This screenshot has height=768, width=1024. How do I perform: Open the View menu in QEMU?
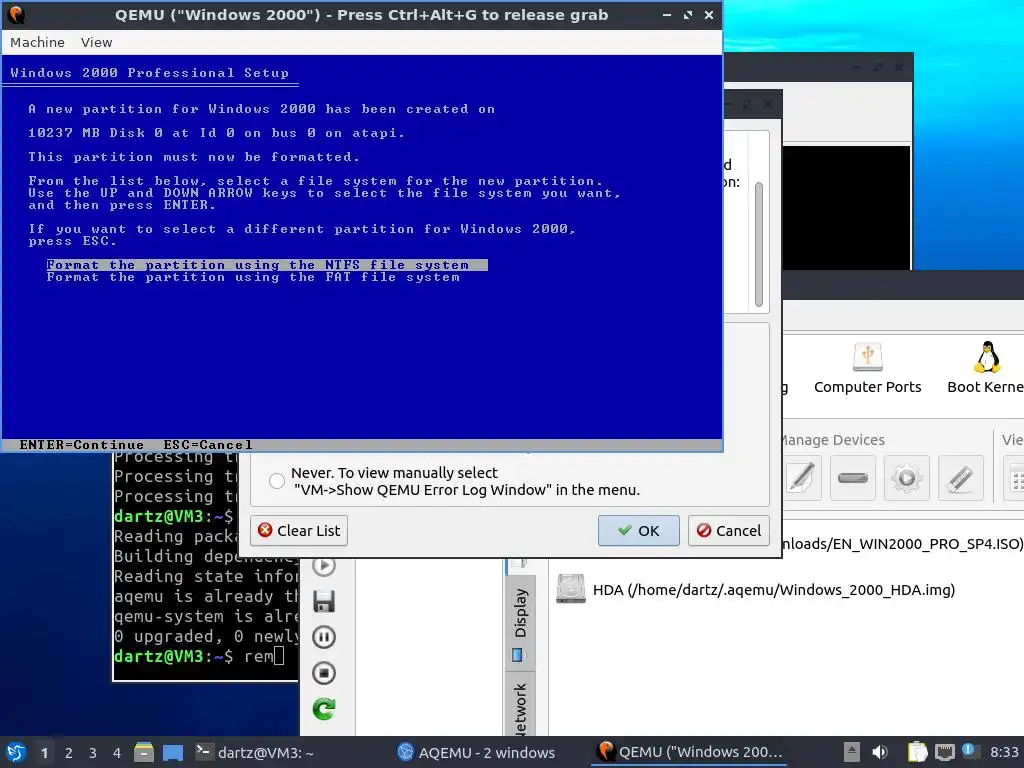(96, 42)
